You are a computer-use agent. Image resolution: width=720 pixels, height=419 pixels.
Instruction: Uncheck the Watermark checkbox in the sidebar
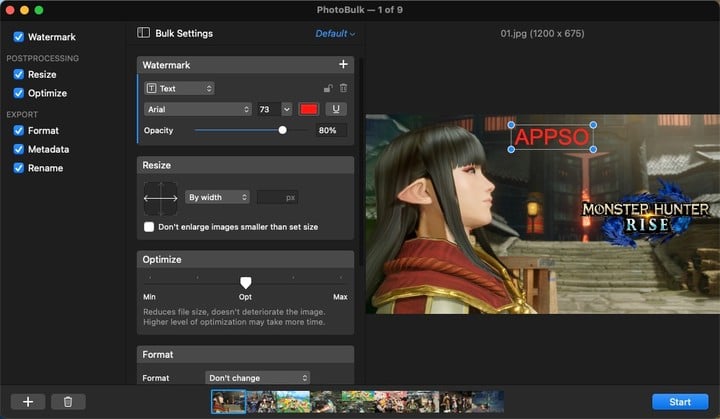pyautogui.click(x=18, y=37)
